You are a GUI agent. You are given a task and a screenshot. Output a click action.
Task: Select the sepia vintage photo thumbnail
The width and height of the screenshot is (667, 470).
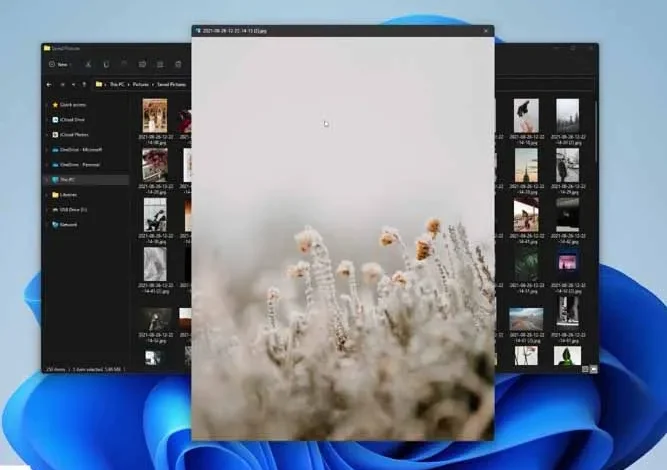click(x=155, y=115)
